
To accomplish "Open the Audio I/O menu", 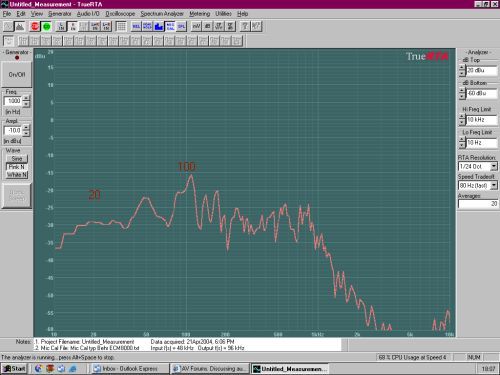I will pos(88,14).
